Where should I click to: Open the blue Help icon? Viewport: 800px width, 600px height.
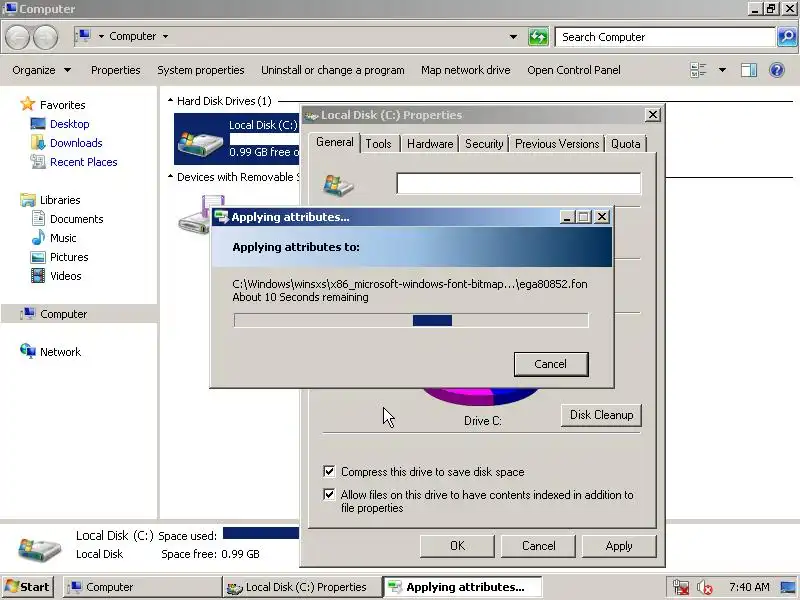(777, 70)
